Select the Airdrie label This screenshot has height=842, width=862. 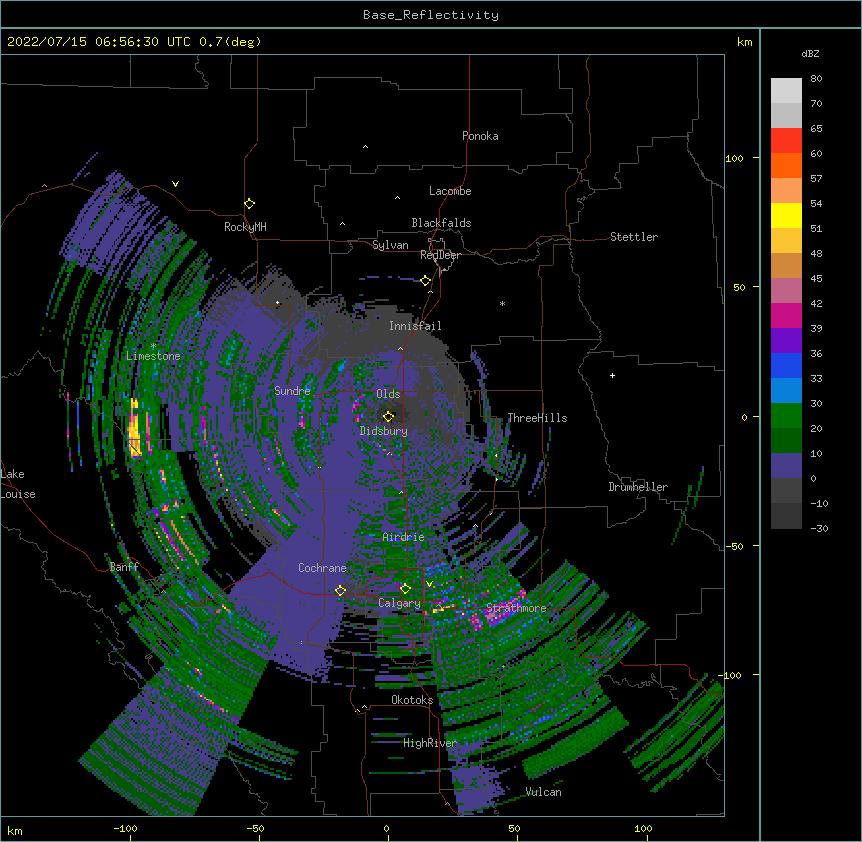click(403, 537)
